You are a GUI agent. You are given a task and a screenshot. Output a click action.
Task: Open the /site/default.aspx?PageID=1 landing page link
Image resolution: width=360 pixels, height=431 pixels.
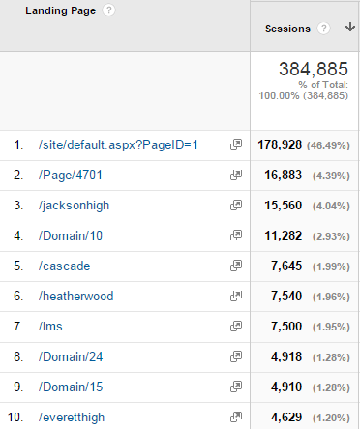(x=118, y=145)
